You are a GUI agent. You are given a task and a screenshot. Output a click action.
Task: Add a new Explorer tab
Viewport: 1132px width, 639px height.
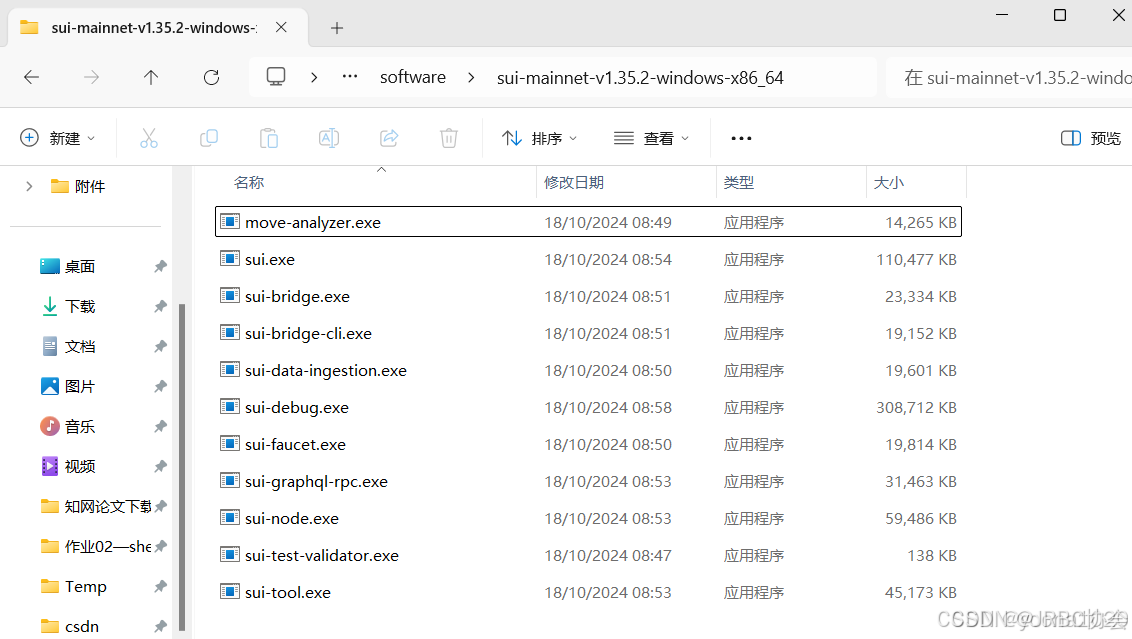[x=336, y=27]
